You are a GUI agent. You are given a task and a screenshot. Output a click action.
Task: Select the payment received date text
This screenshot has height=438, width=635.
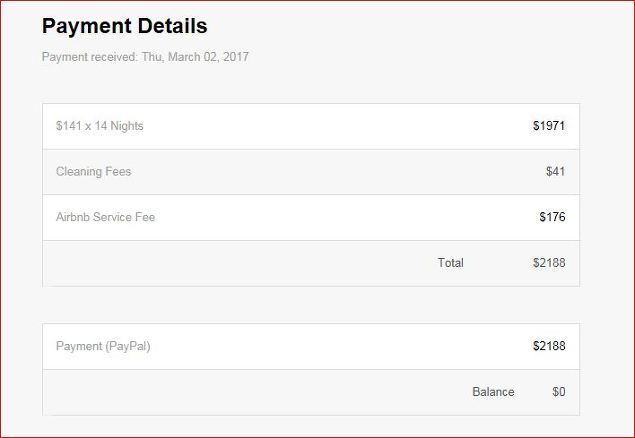point(145,57)
